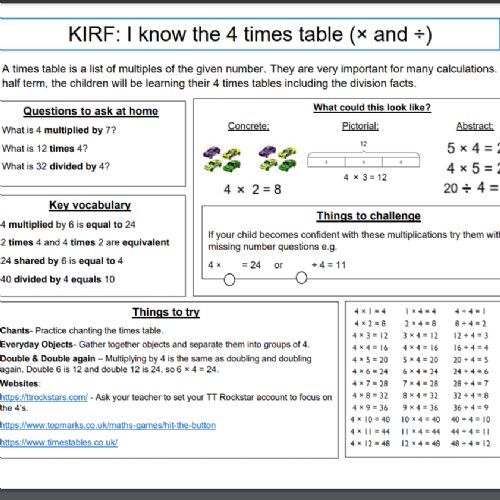The height and width of the screenshot is (500, 500).
Task: Open the topmarks hit-the-button link
Action: tap(108, 425)
